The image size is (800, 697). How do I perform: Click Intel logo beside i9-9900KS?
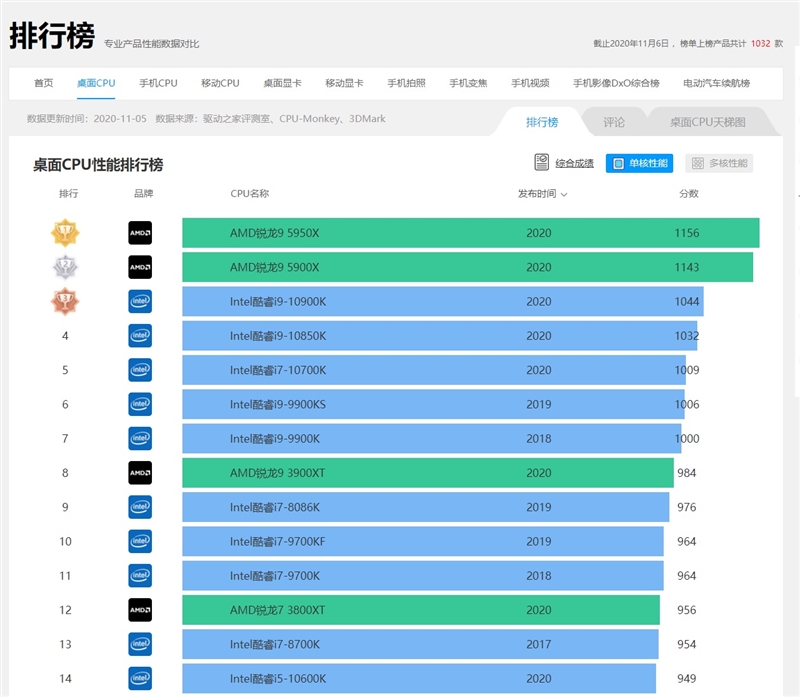[140, 404]
